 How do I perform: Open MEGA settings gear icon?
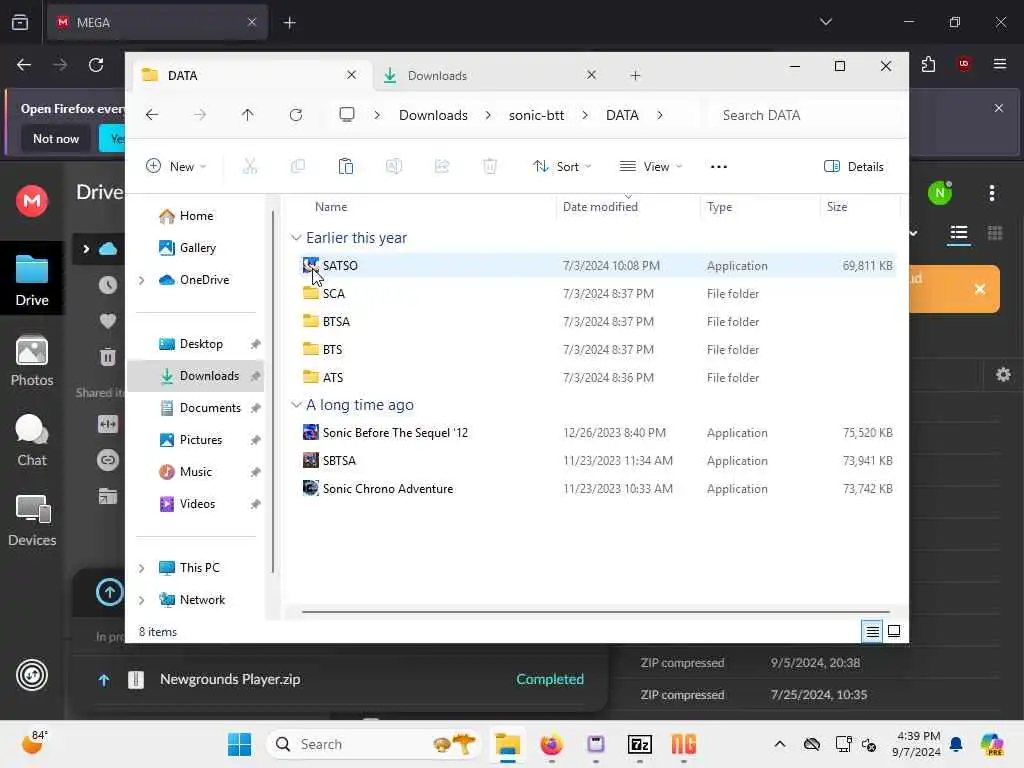[1003, 374]
